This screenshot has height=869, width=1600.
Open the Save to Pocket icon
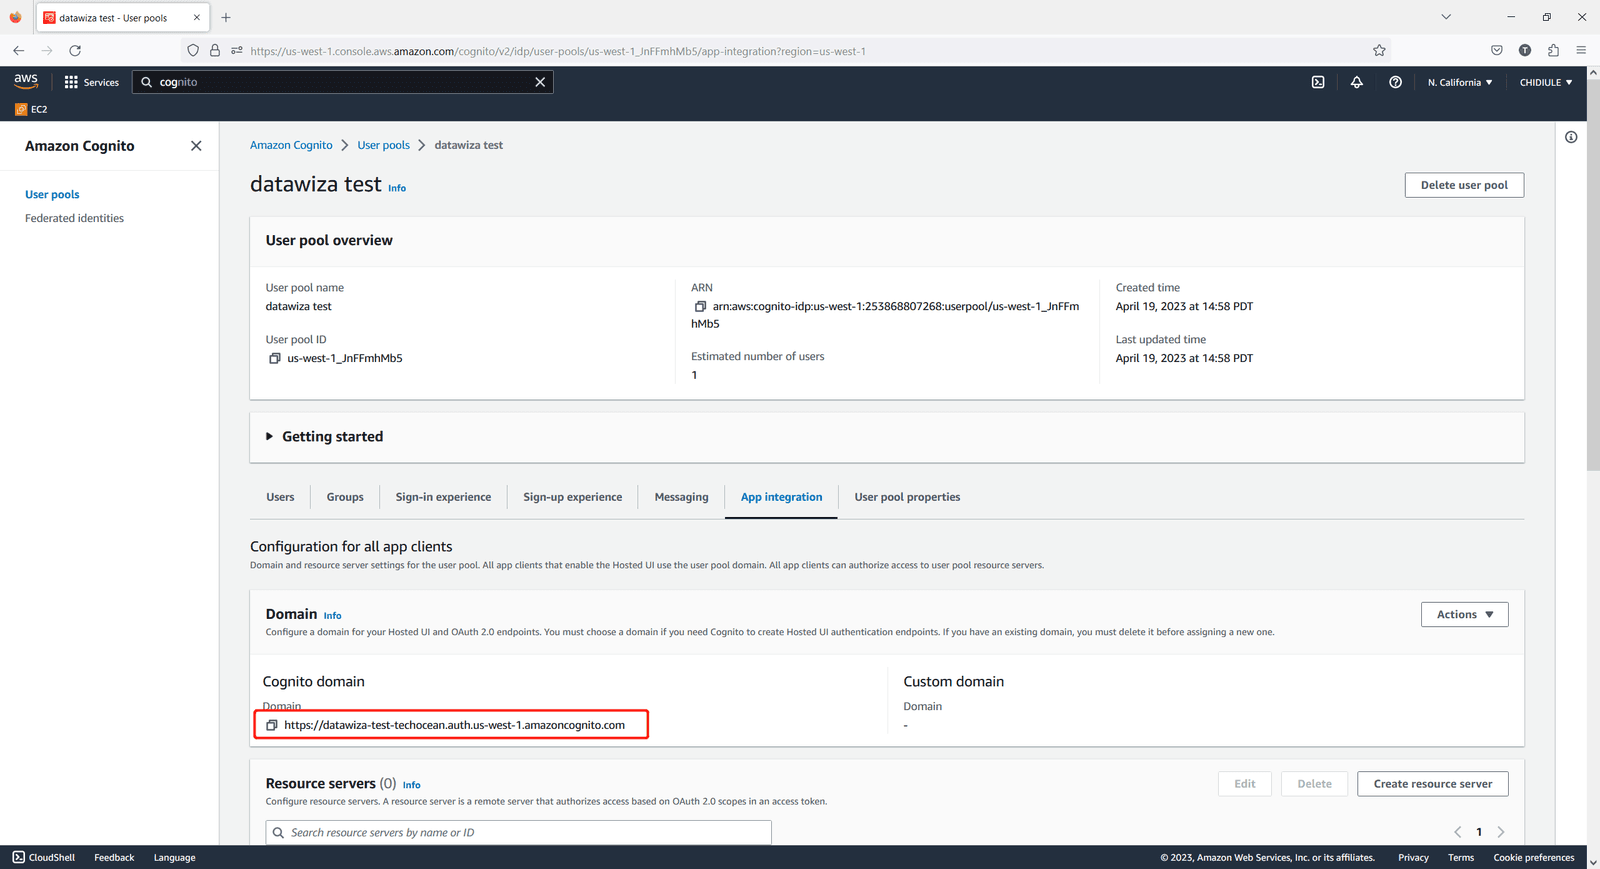pyautogui.click(x=1496, y=50)
